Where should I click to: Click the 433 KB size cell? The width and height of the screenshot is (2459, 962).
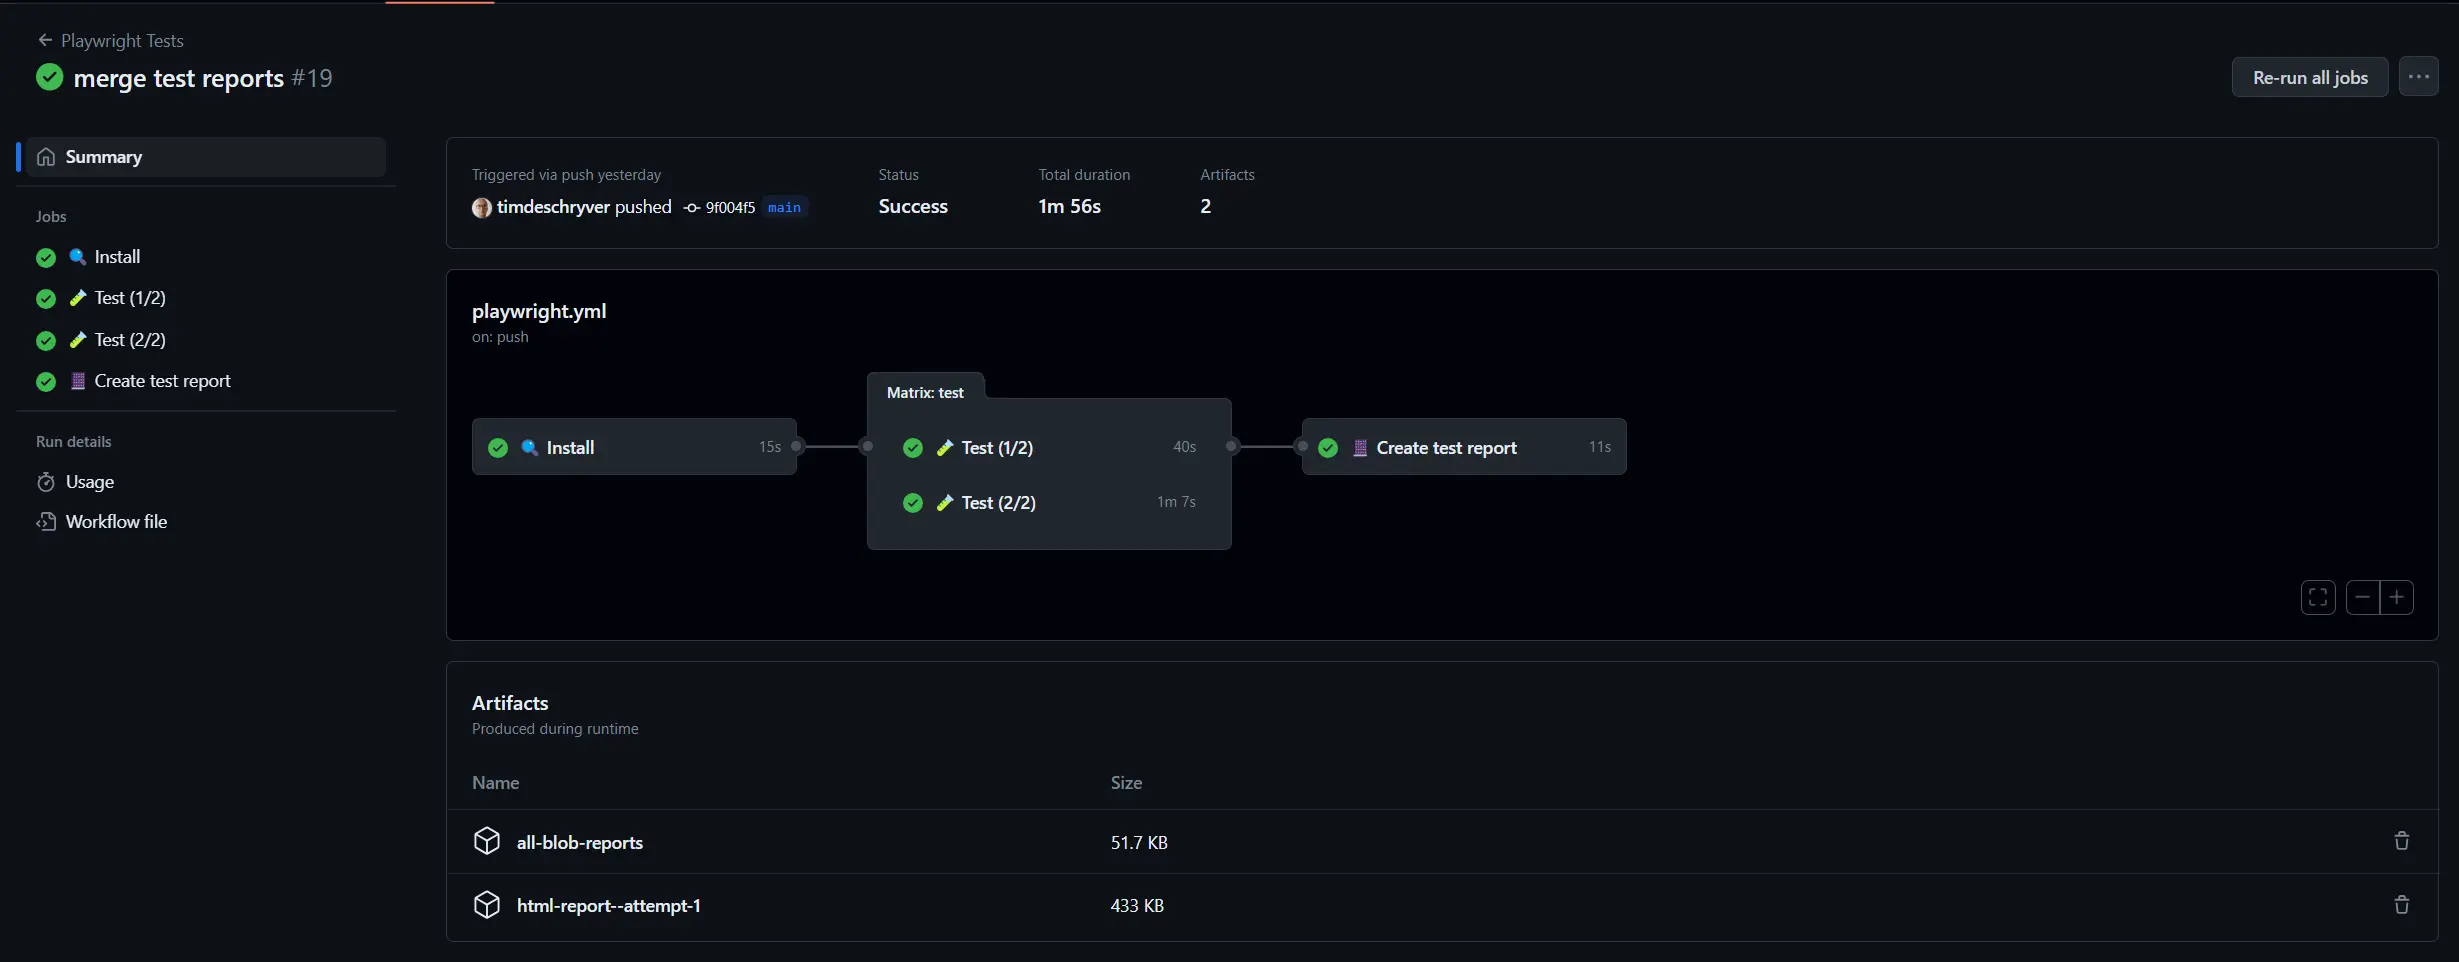tap(1137, 906)
